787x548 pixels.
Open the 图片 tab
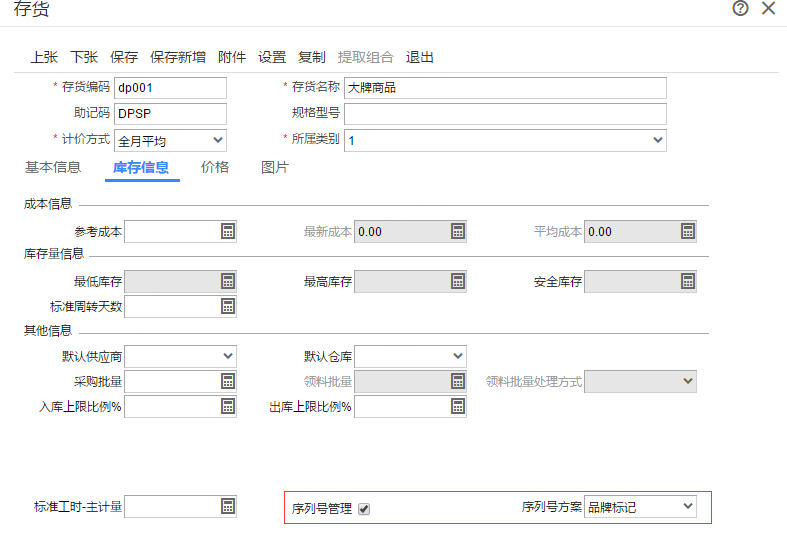tap(275, 168)
